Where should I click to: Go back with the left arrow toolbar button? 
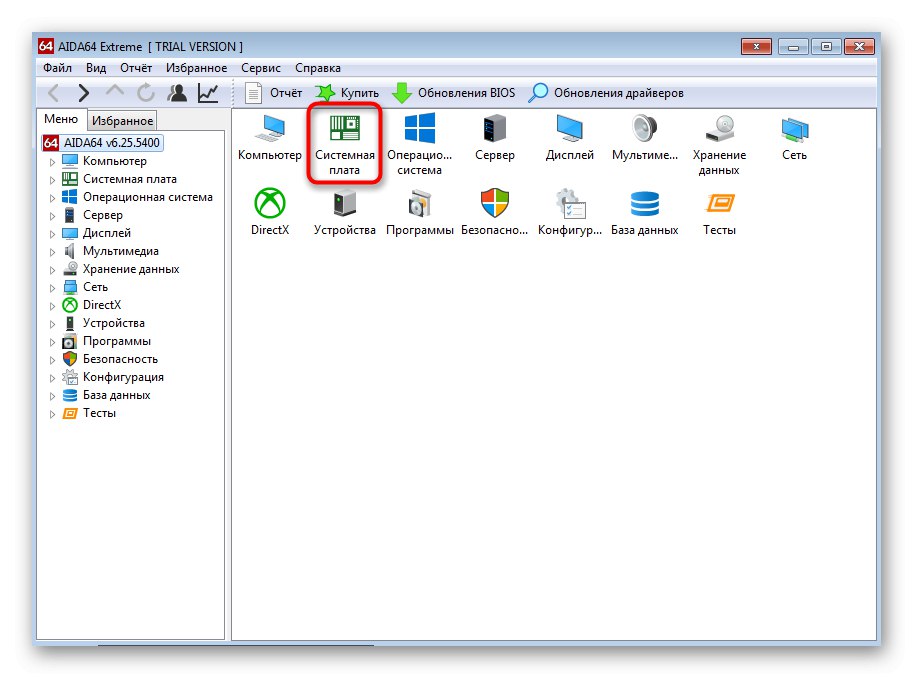coord(54,93)
